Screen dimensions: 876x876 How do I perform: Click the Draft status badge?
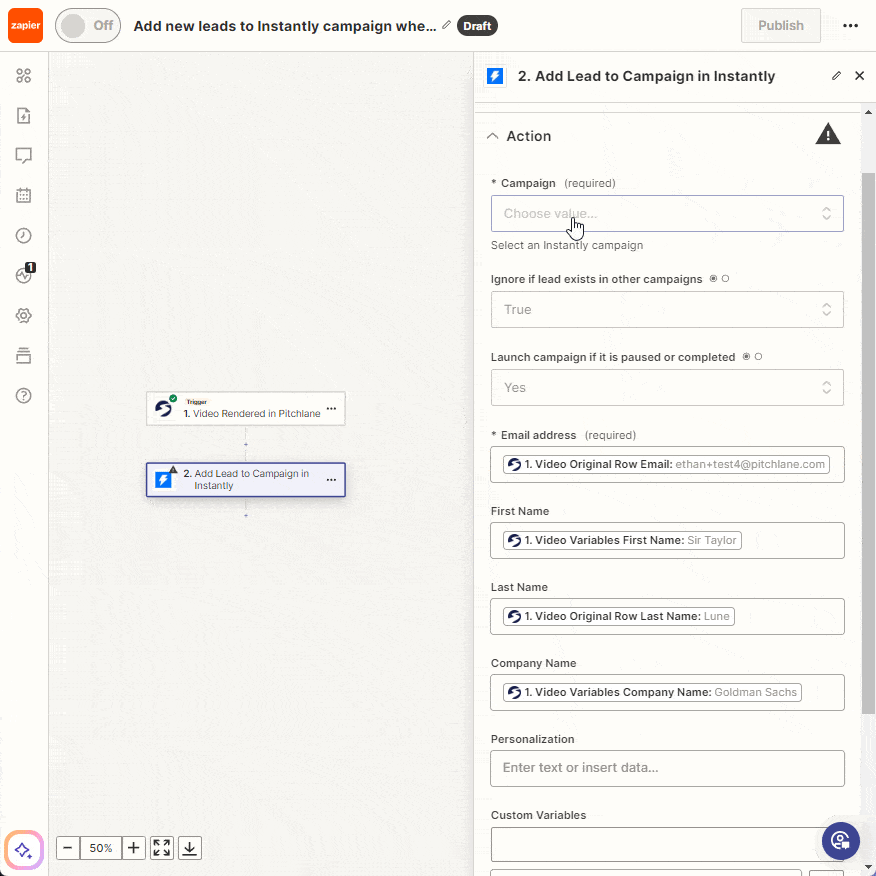(x=477, y=26)
